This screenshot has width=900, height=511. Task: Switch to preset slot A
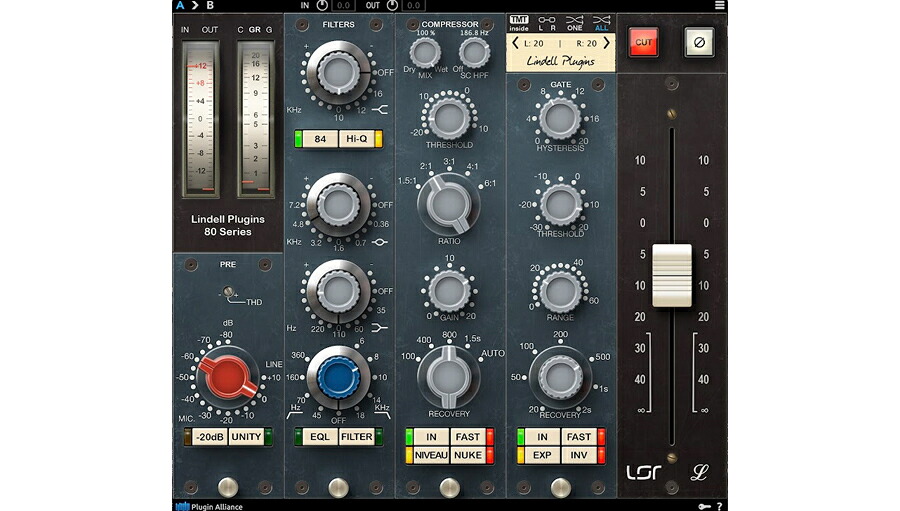pos(180,5)
